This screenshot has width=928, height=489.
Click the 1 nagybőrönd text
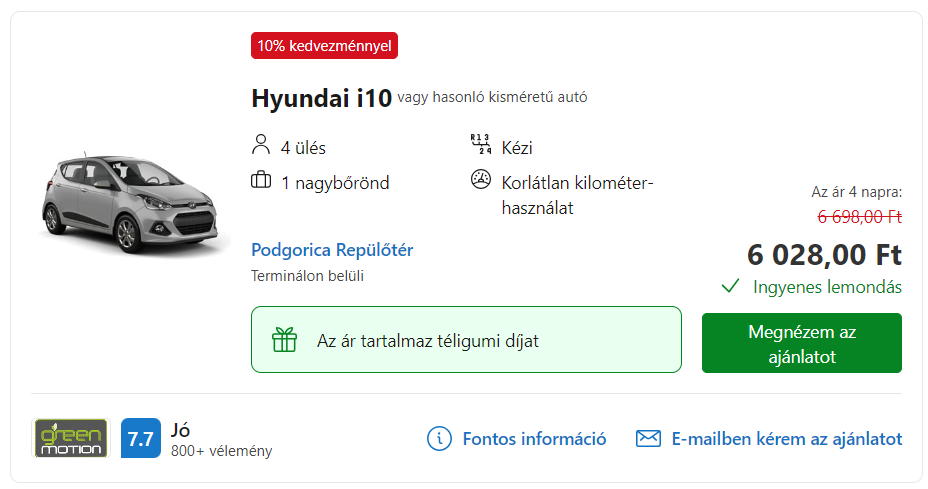[335, 183]
